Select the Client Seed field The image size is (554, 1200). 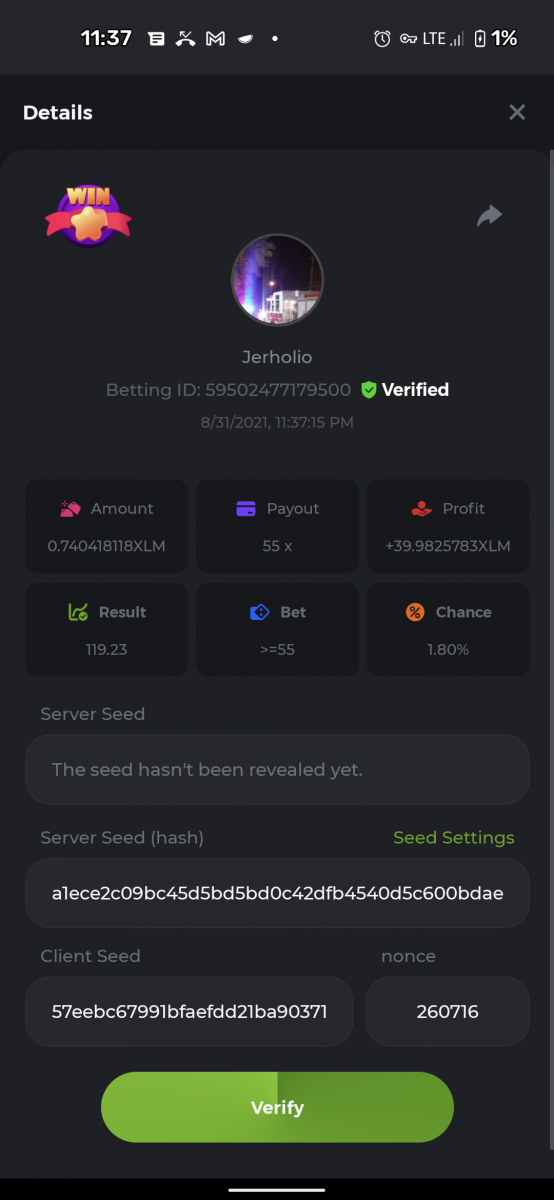tap(189, 1011)
